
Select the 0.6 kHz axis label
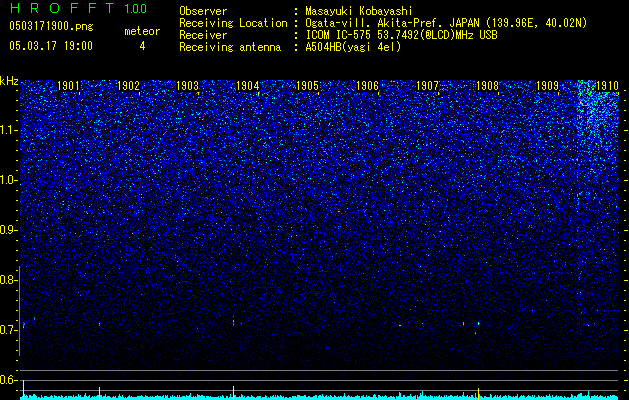point(8,380)
